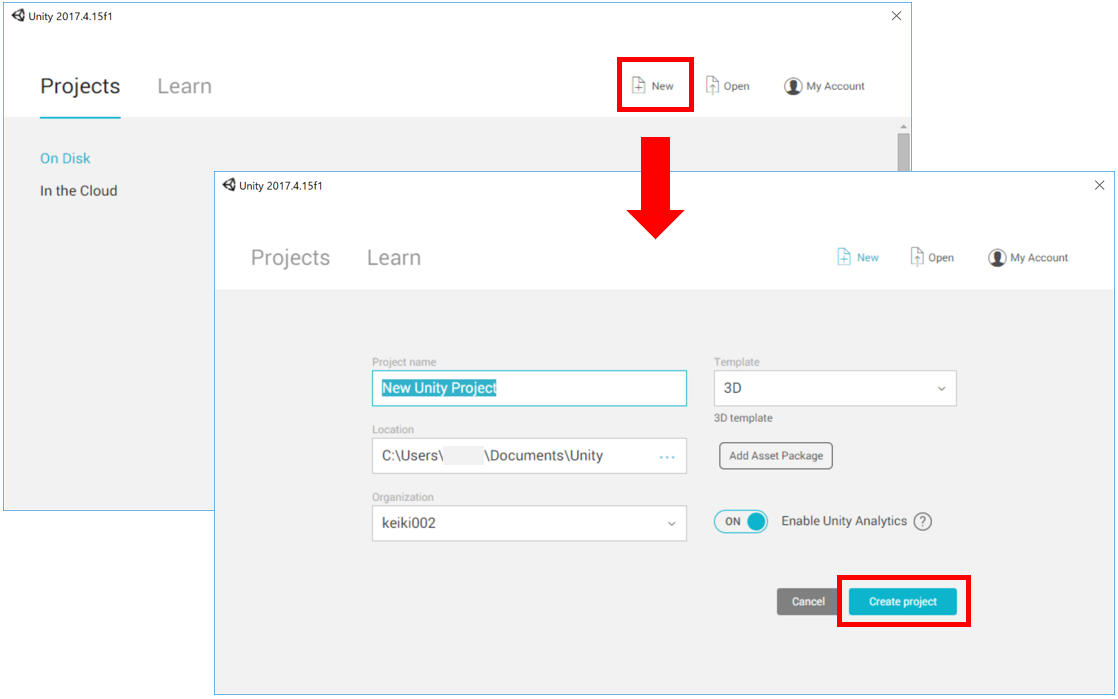Click the Open icon in front window

(x=918, y=257)
